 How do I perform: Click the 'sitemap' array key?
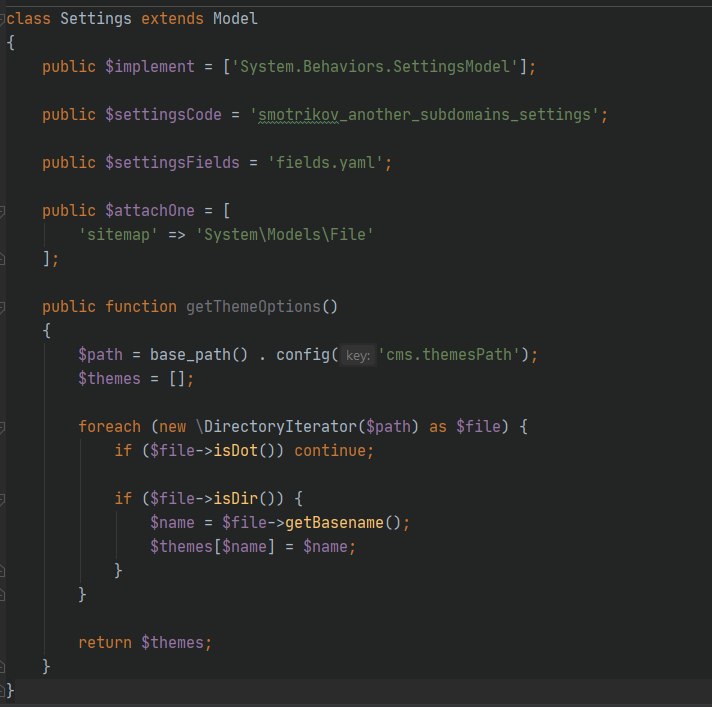[x=118, y=235]
